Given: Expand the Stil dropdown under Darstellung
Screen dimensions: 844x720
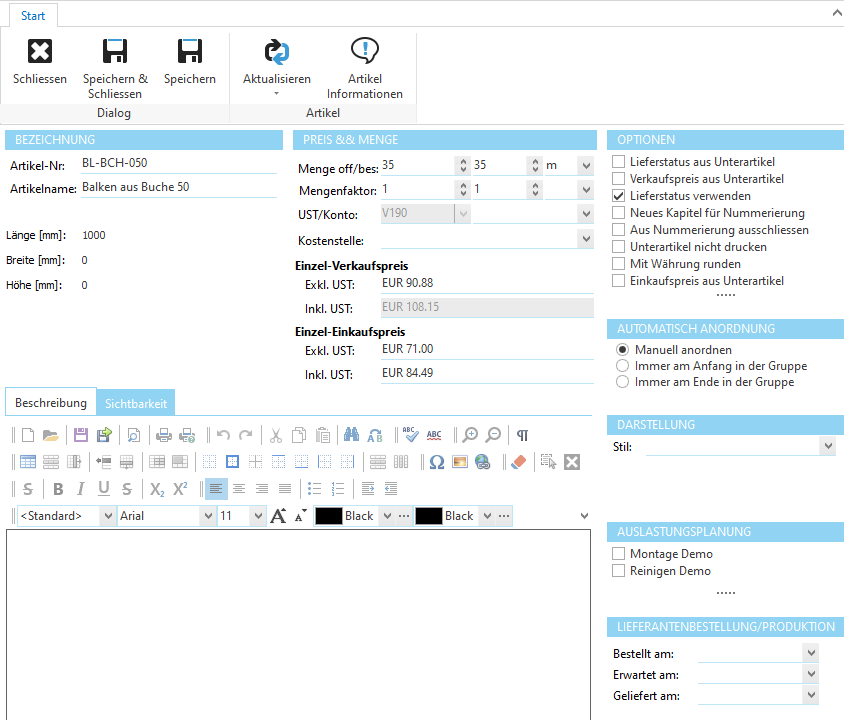Looking at the screenshot, I should click(x=826, y=446).
